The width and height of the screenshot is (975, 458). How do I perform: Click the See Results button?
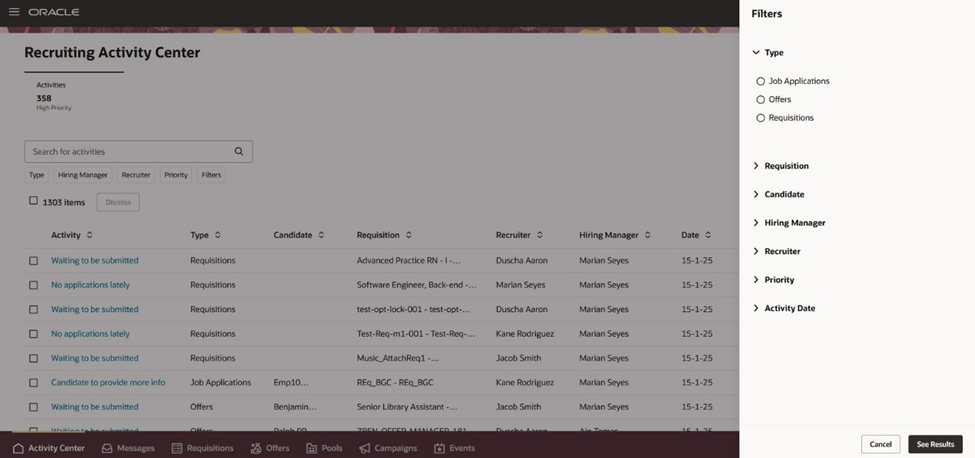click(935, 444)
